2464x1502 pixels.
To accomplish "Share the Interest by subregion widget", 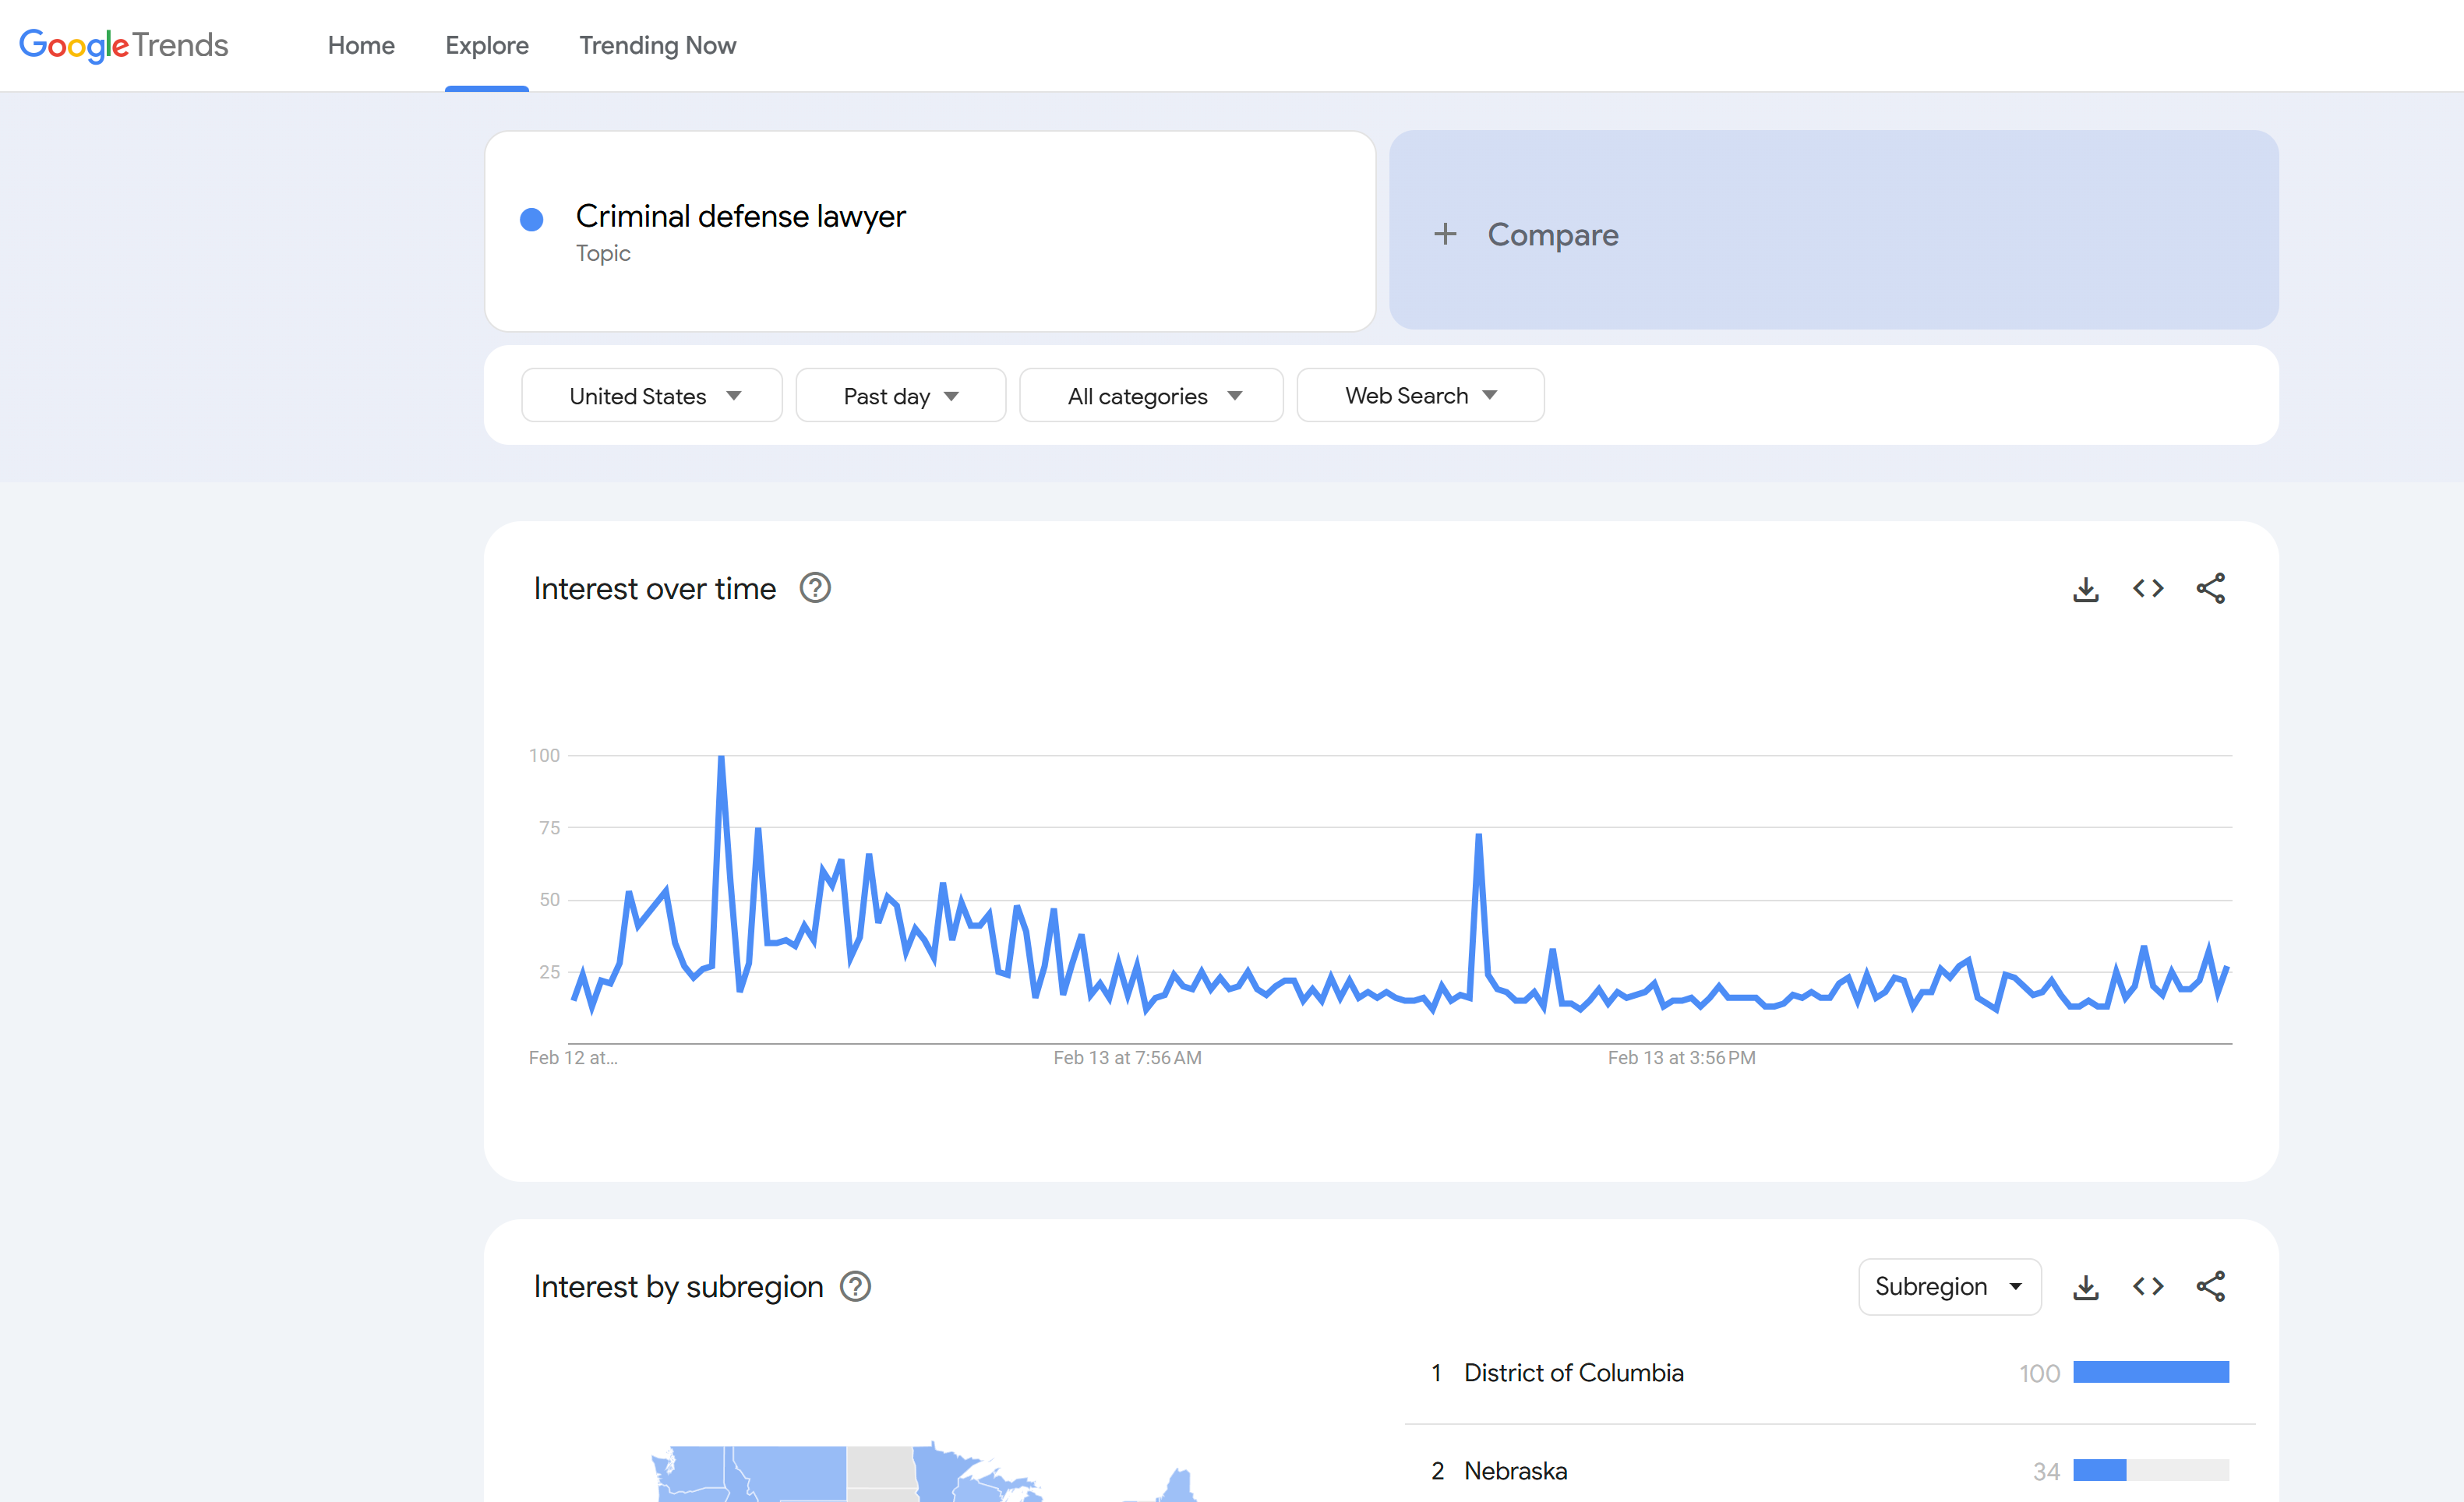I will click(x=2210, y=1287).
